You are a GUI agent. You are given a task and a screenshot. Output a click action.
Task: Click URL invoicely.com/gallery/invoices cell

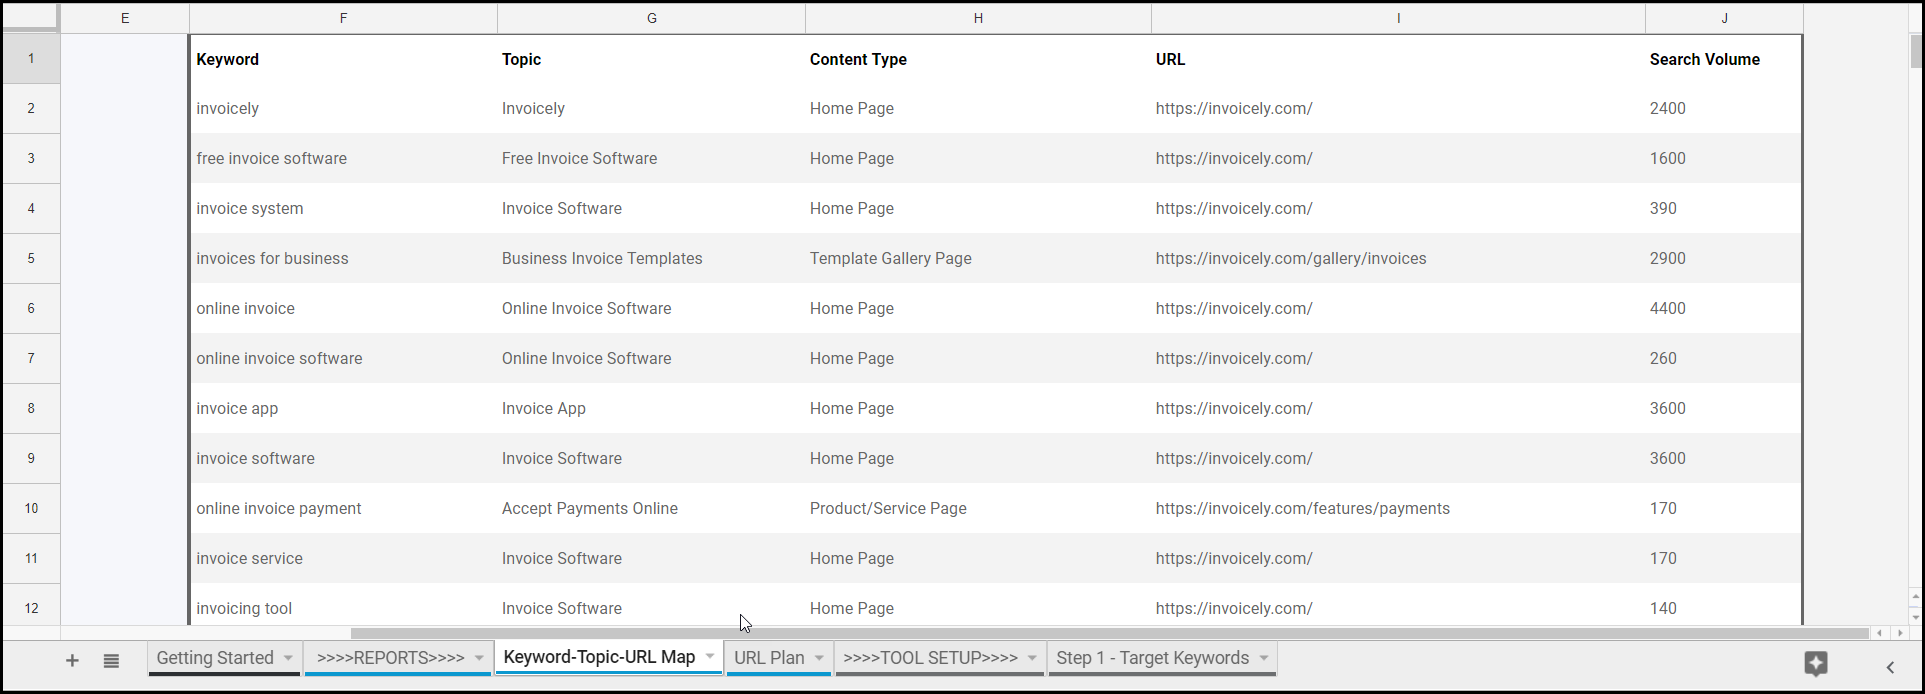[1398, 259]
